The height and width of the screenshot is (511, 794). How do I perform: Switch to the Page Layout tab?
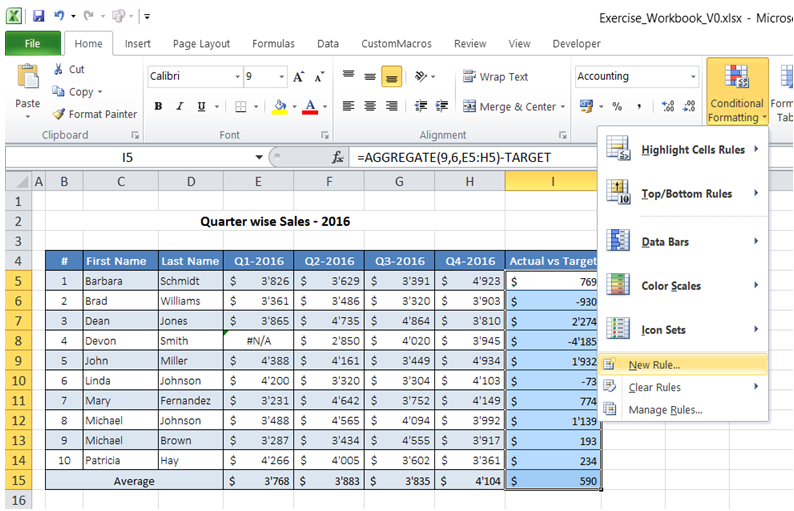201,44
